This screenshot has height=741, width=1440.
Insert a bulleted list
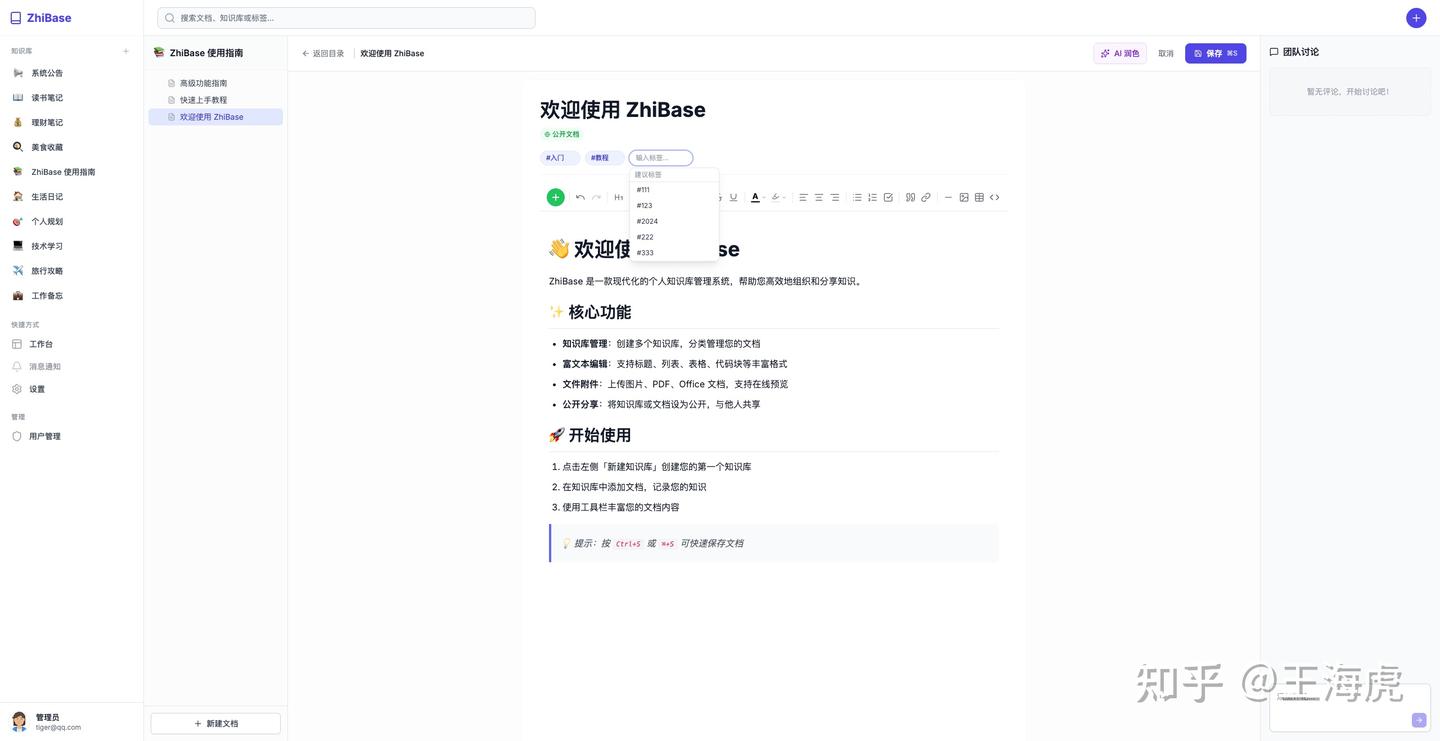click(x=857, y=197)
